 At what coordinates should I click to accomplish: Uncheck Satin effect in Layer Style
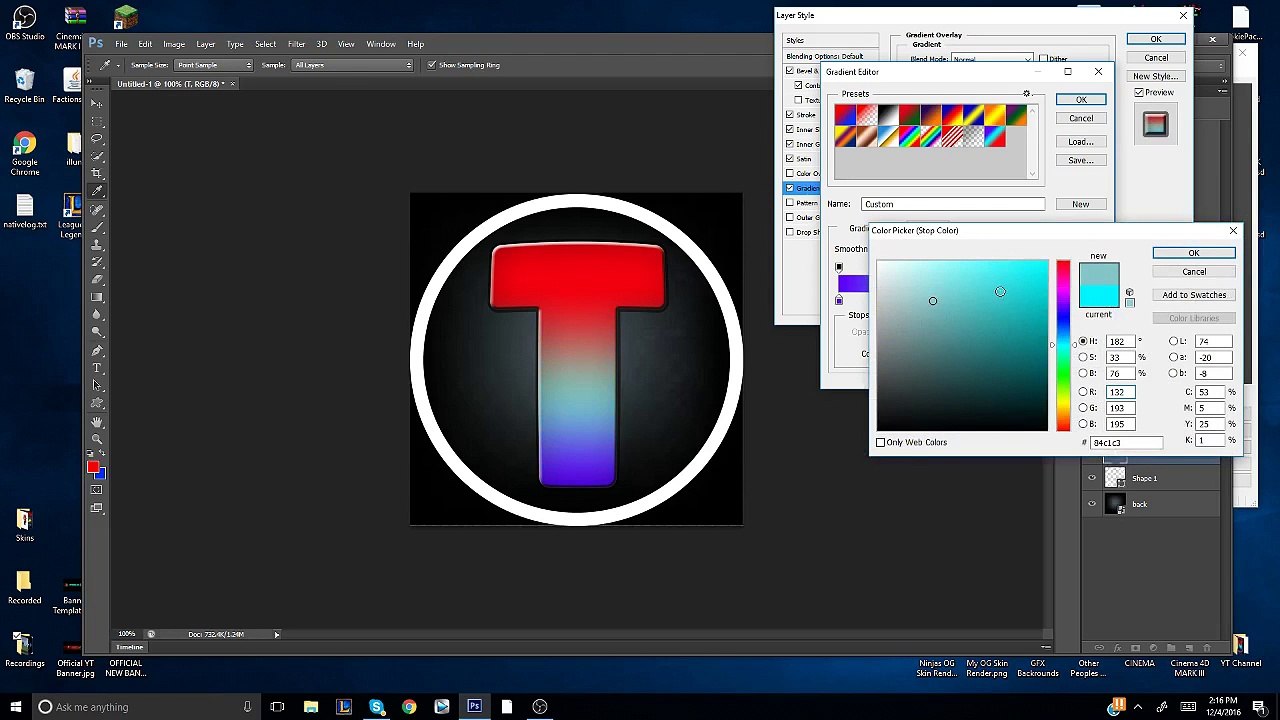click(790, 159)
